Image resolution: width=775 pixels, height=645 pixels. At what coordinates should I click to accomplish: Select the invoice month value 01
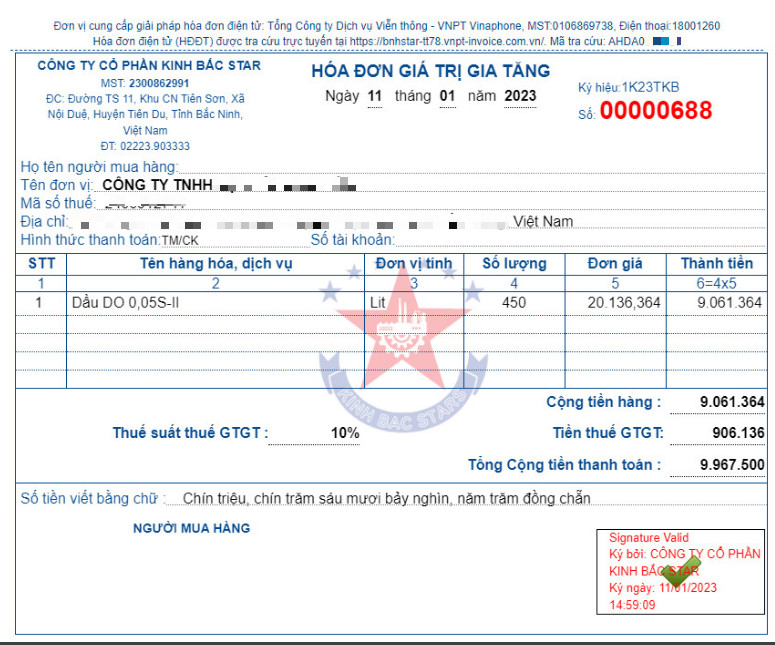click(447, 95)
